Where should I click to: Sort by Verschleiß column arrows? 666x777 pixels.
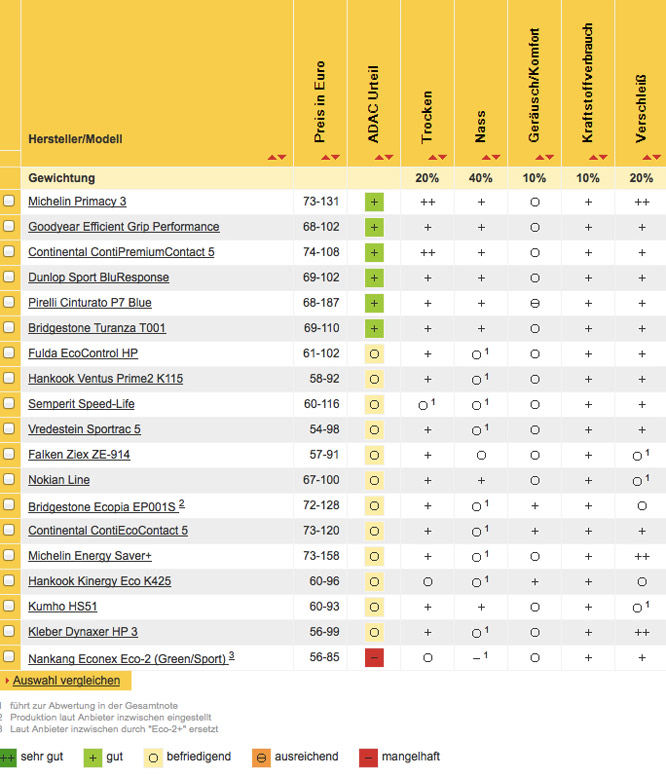(x=652, y=157)
